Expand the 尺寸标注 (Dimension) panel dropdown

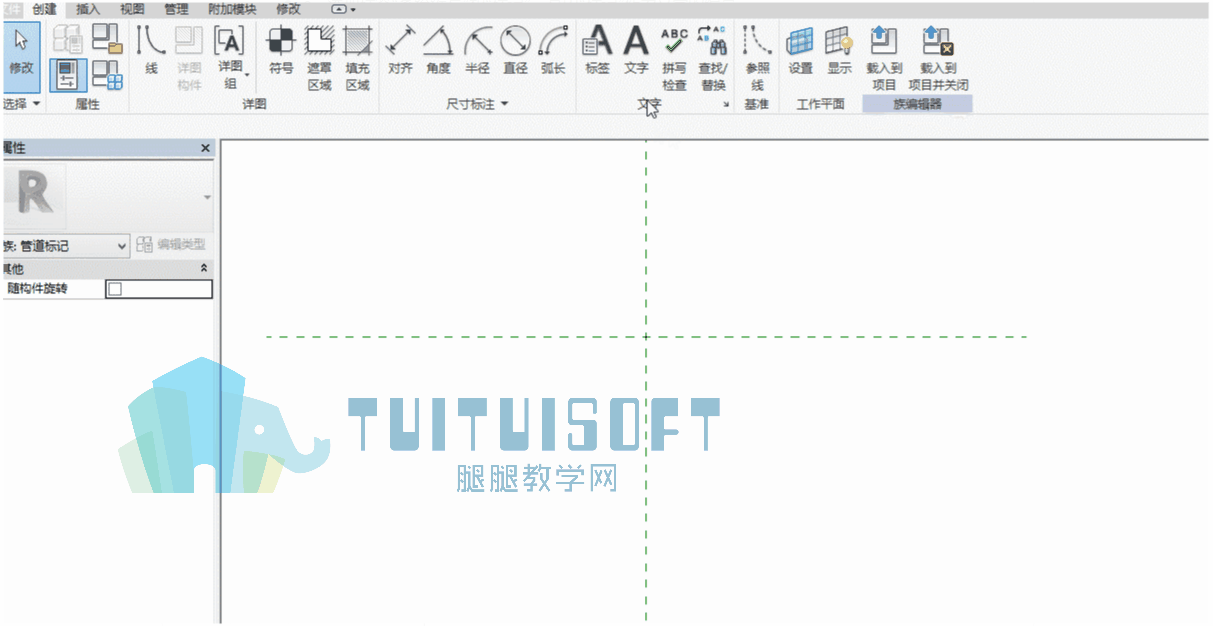tap(477, 104)
